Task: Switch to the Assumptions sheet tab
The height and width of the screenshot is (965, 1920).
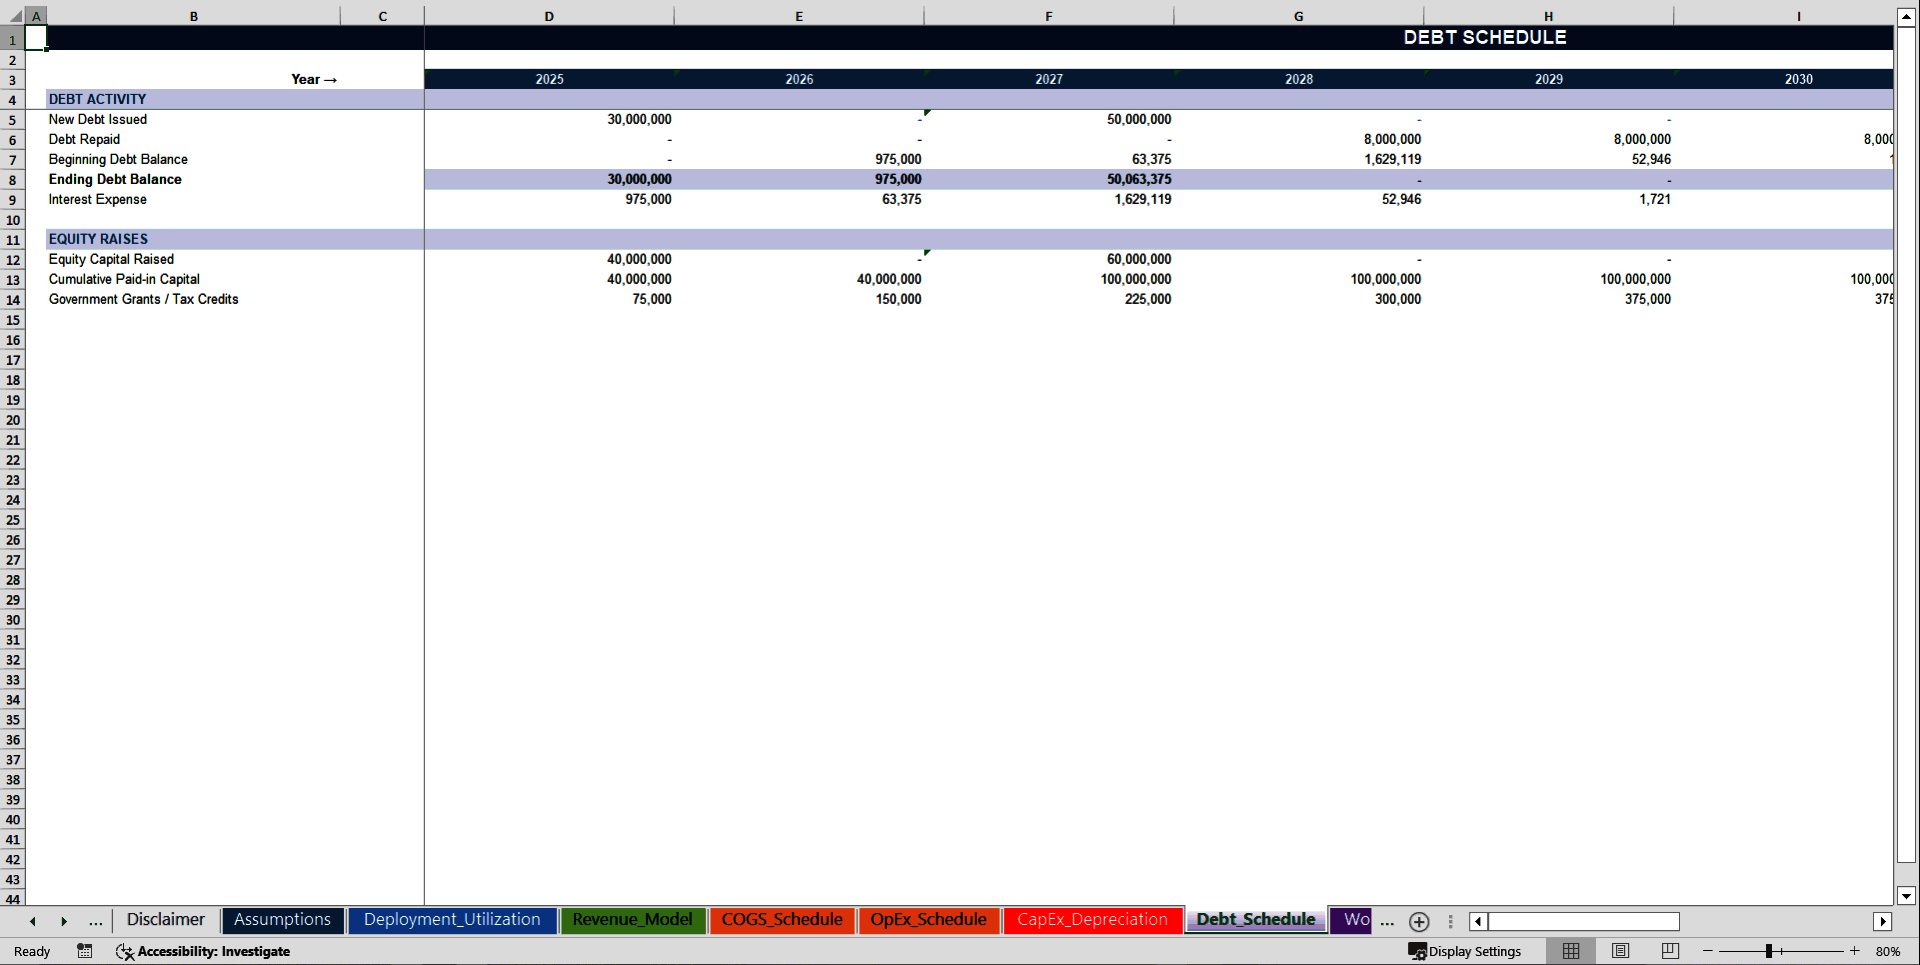Action: click(282, 920)
